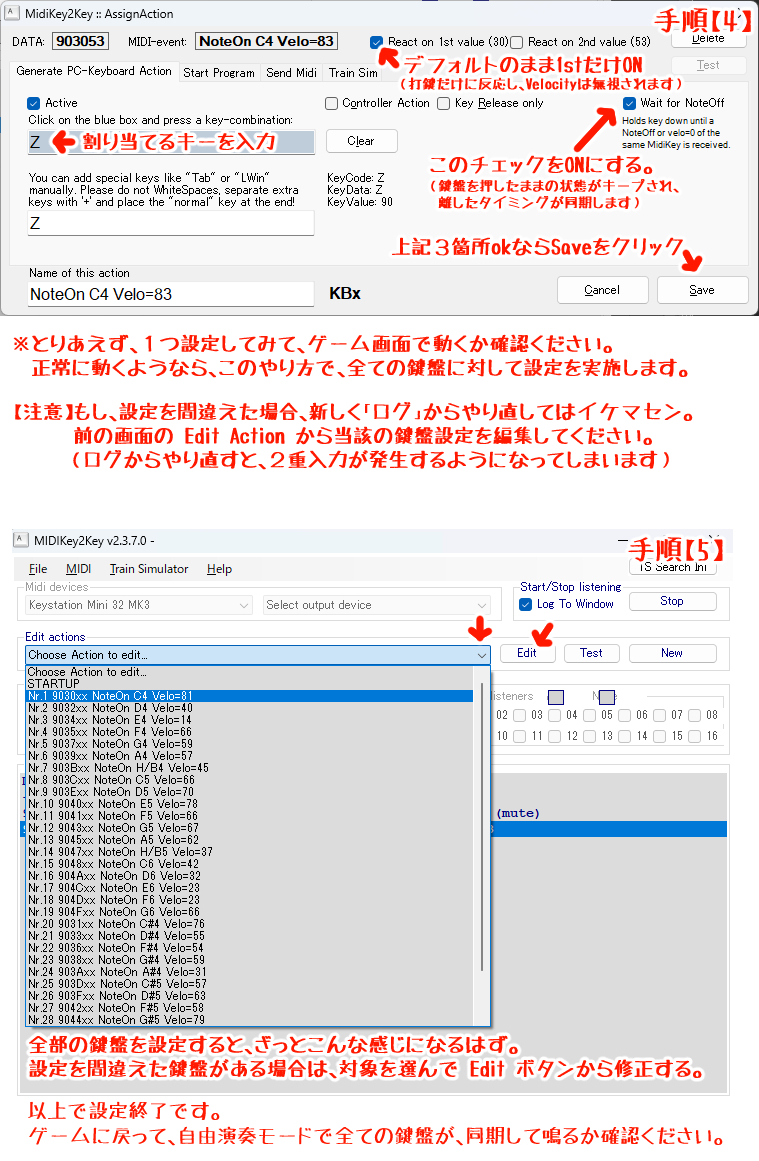Select Nr.5 9037xx NoteOn G4 Velo=59

pyautogui.click(x=250, y=744)
